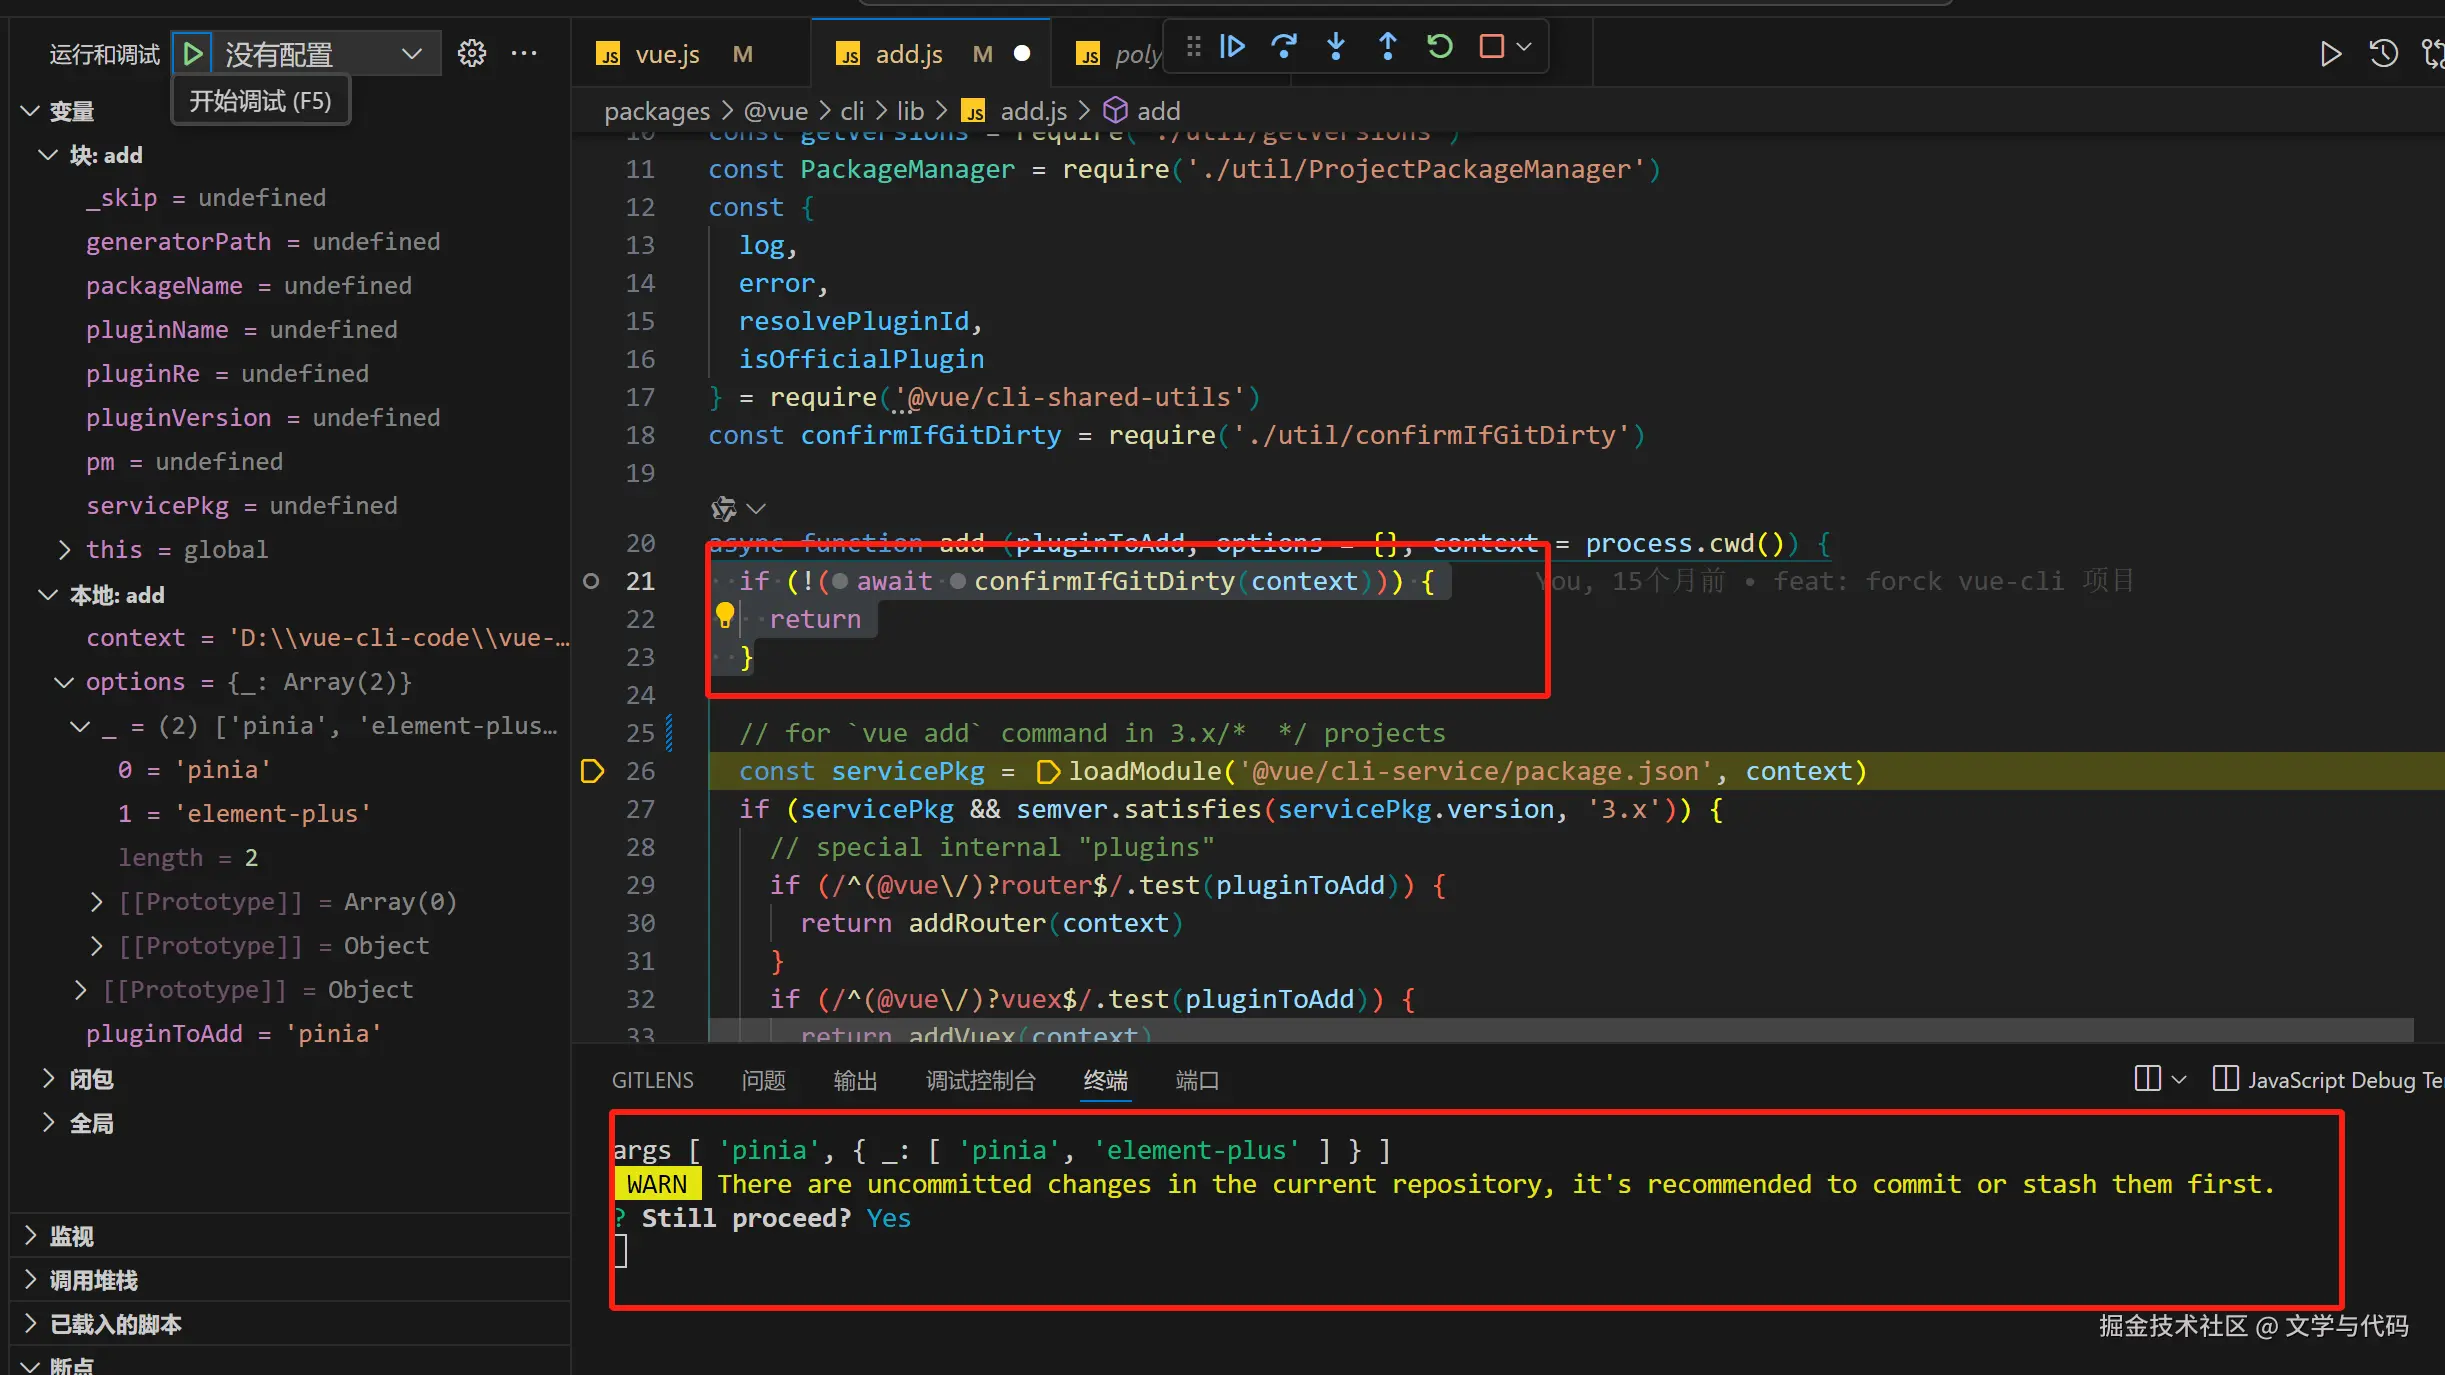Toggle the breakpoint marker on line 26
The width and height of the screenshot is (2445, 1375).
592,771
